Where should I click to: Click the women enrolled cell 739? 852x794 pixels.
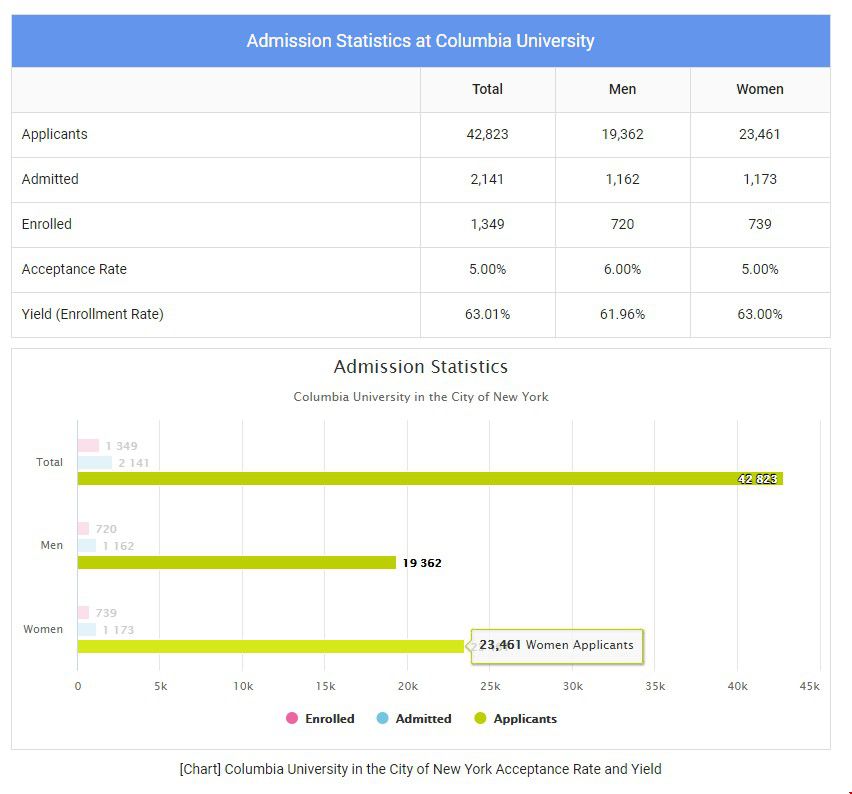pyautogui.click(x=760, y=224)
